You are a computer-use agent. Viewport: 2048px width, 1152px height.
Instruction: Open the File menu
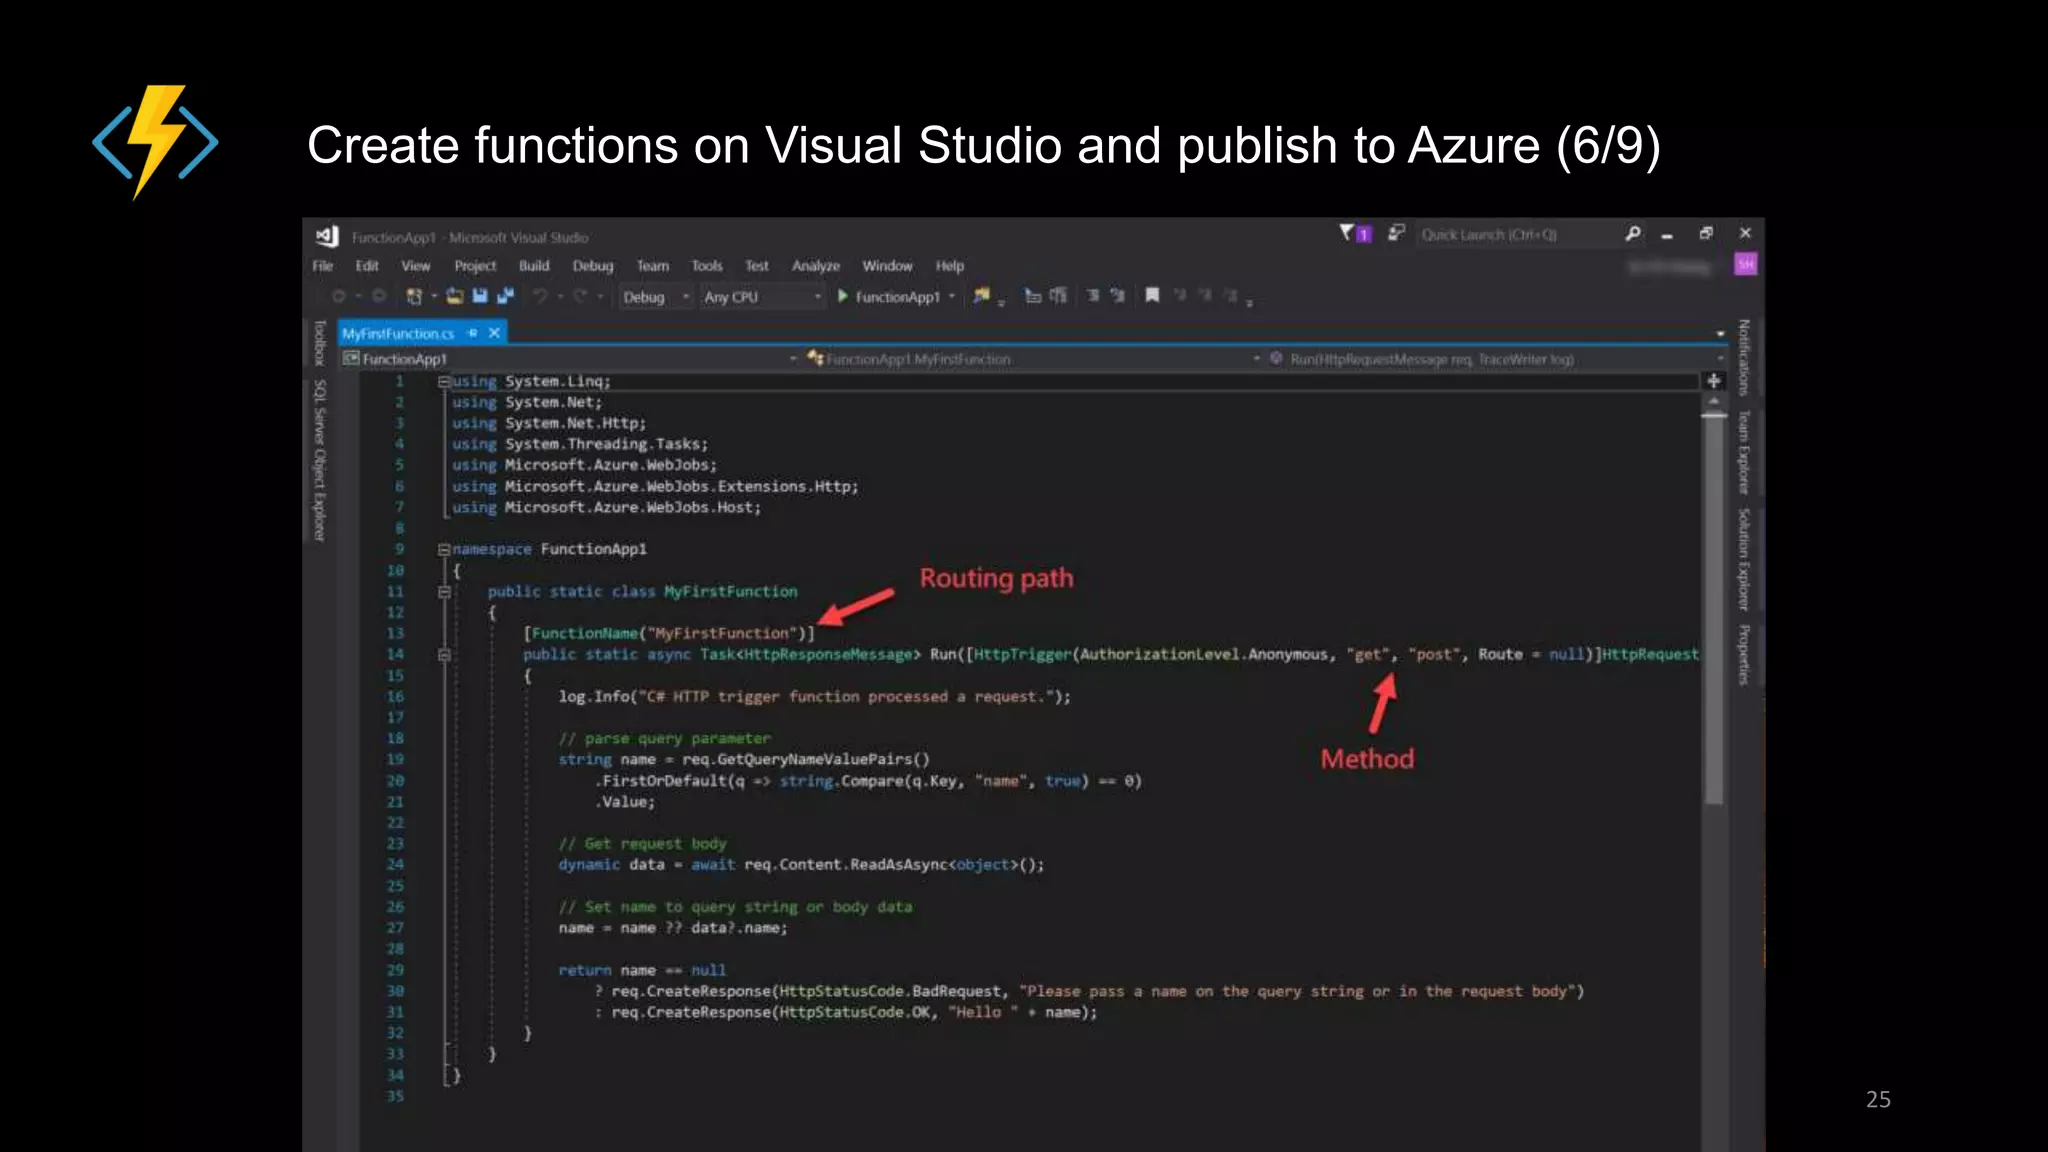(323, 266)
